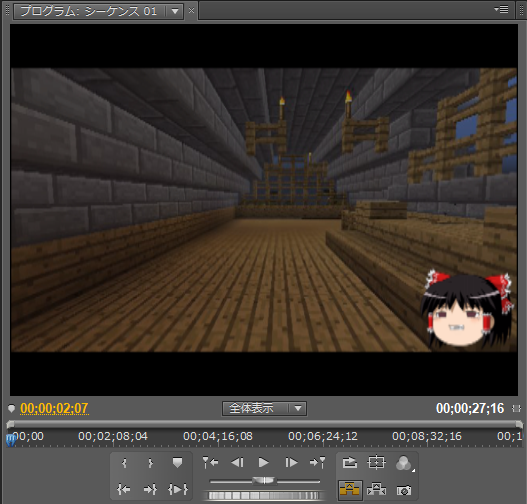Click the jog wheel strip
This screenshot has width=527, height=504.
pos(264,496)
